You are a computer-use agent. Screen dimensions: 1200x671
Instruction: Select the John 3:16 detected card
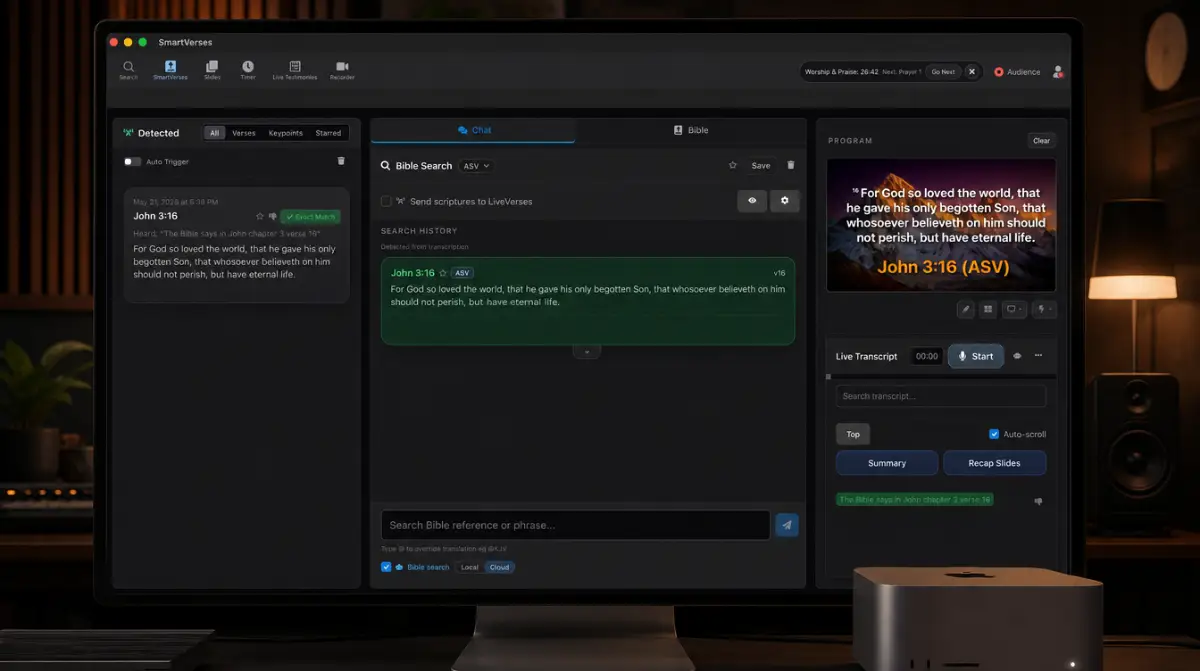[237, 244]
